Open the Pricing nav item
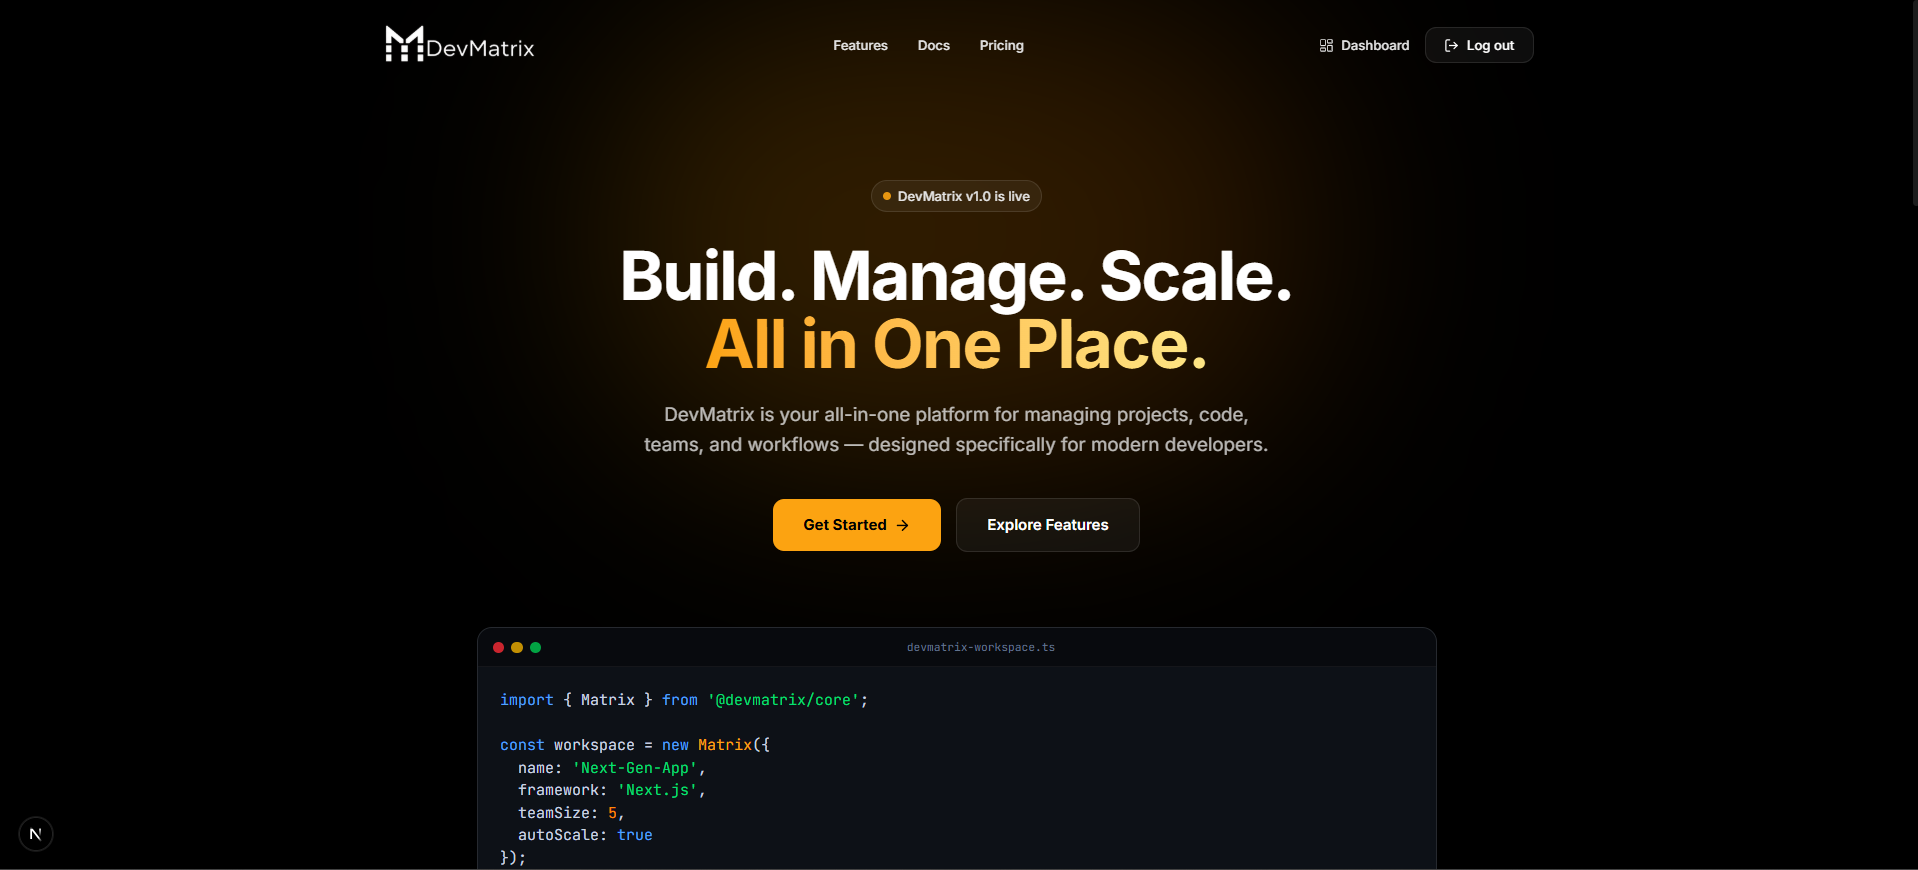Image resolution: width=1918 pixels, height=870 pixels. pos(1002,46)
